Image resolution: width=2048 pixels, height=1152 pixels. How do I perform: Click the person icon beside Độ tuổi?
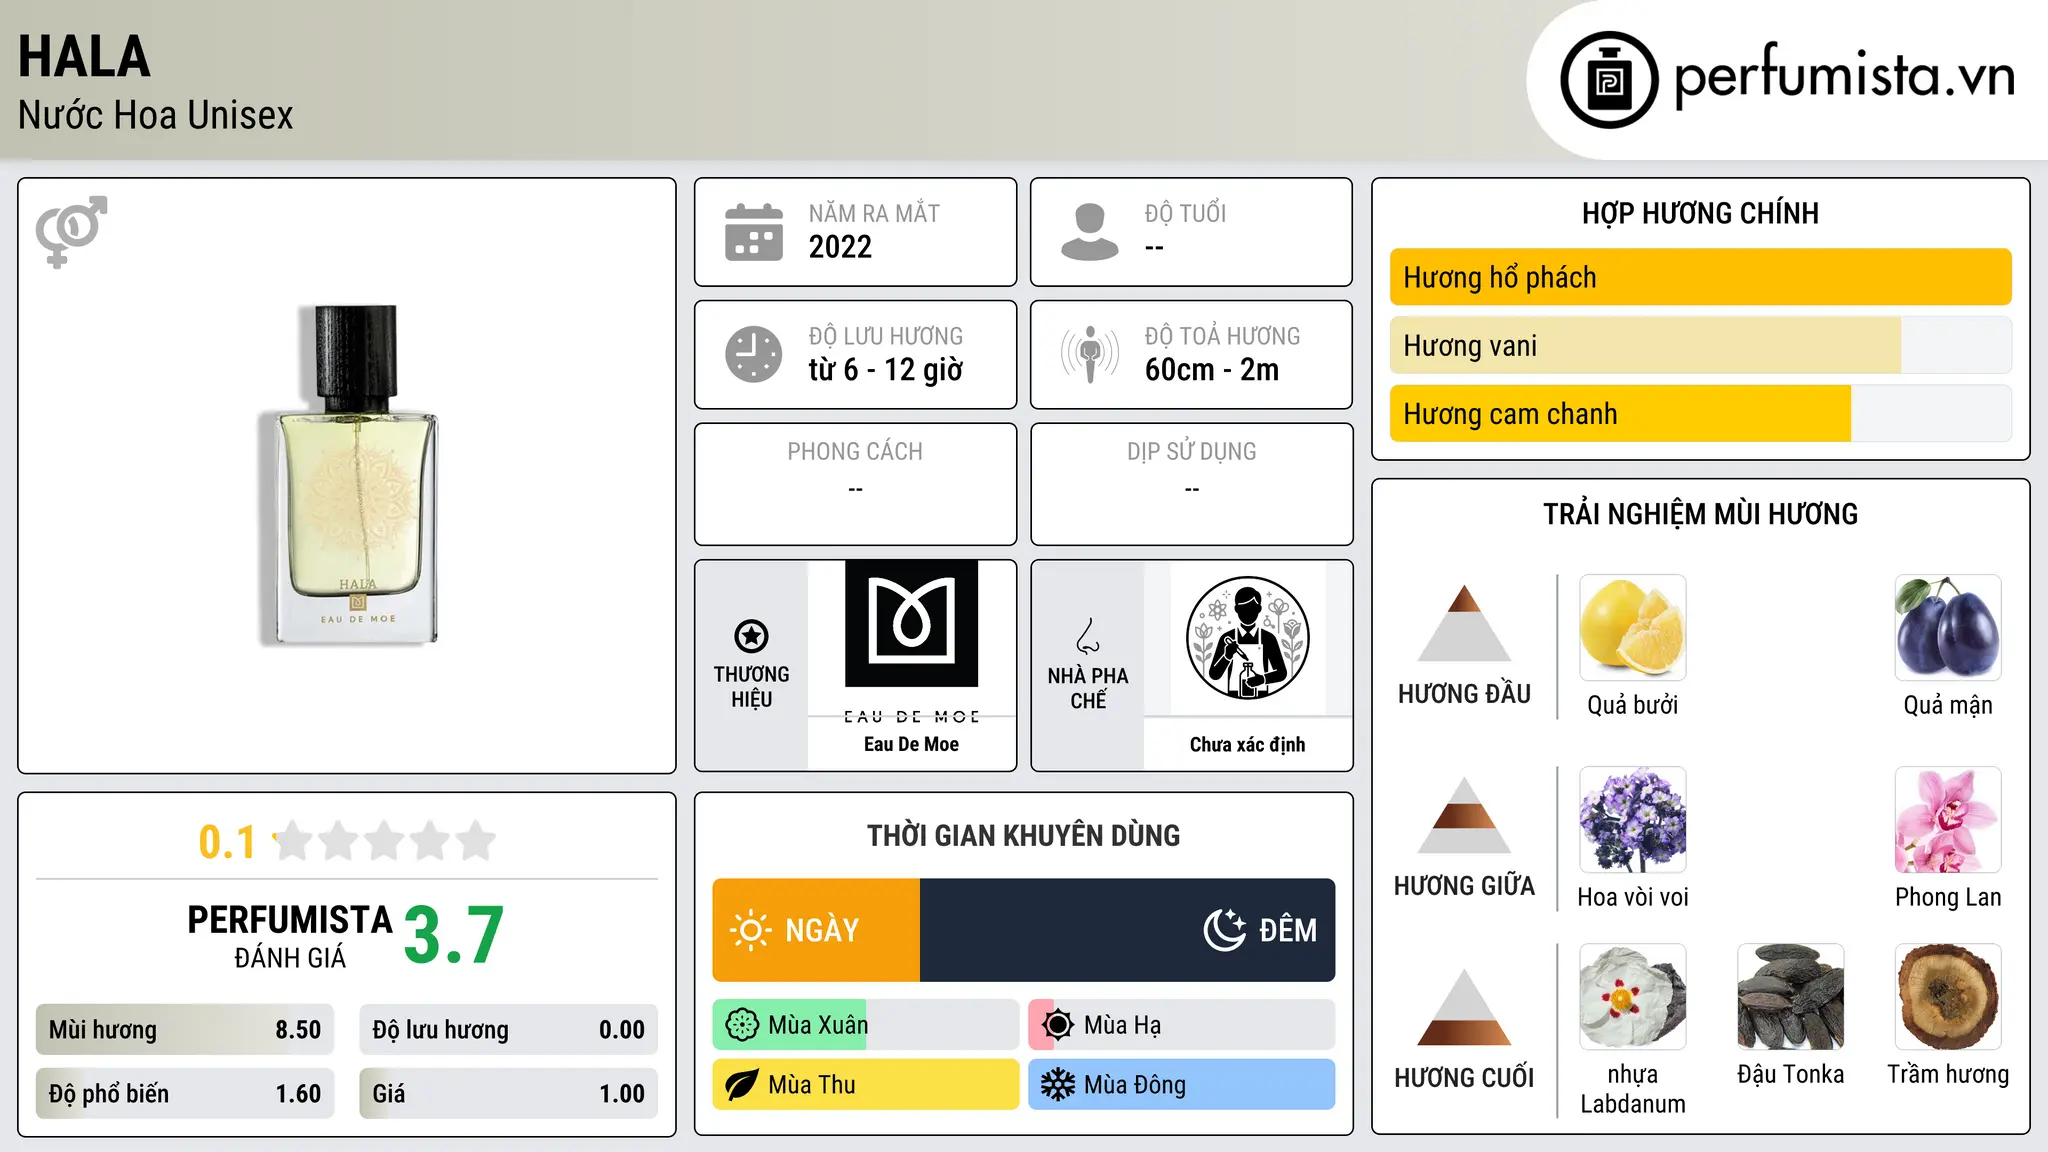click(1090, 232)
